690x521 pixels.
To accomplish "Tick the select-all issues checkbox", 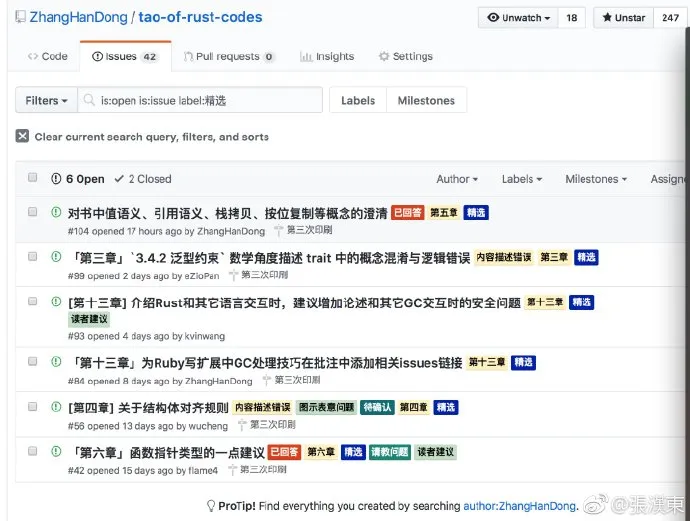I will pyautogui.click(x=33, y=177).
